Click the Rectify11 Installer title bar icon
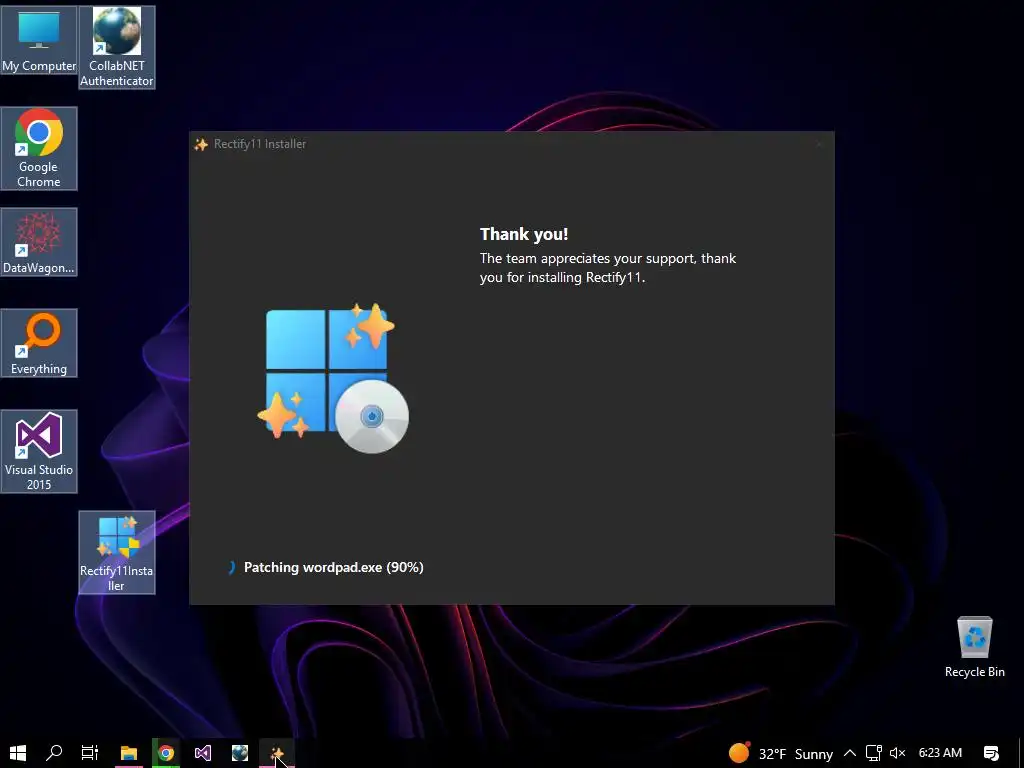 pyautogui.click(x=201, y=144)
